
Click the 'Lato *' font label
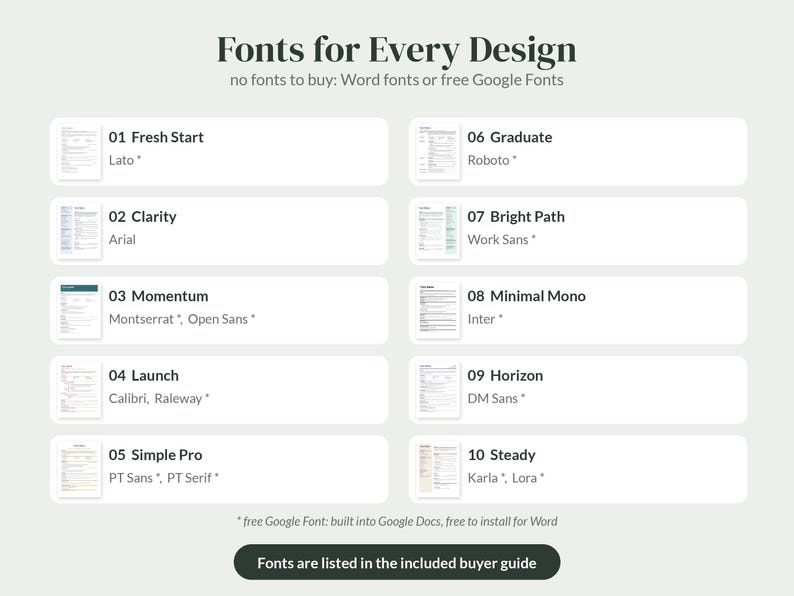tap(125, 161)
